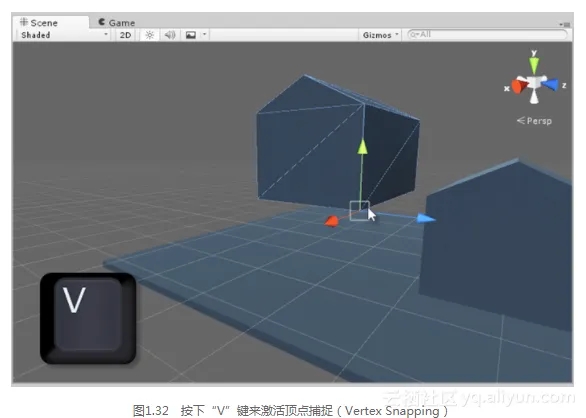Open the Shaded draw mode dropdown
The height and width of the screenshot is (418, 586).
pos(64,35)
